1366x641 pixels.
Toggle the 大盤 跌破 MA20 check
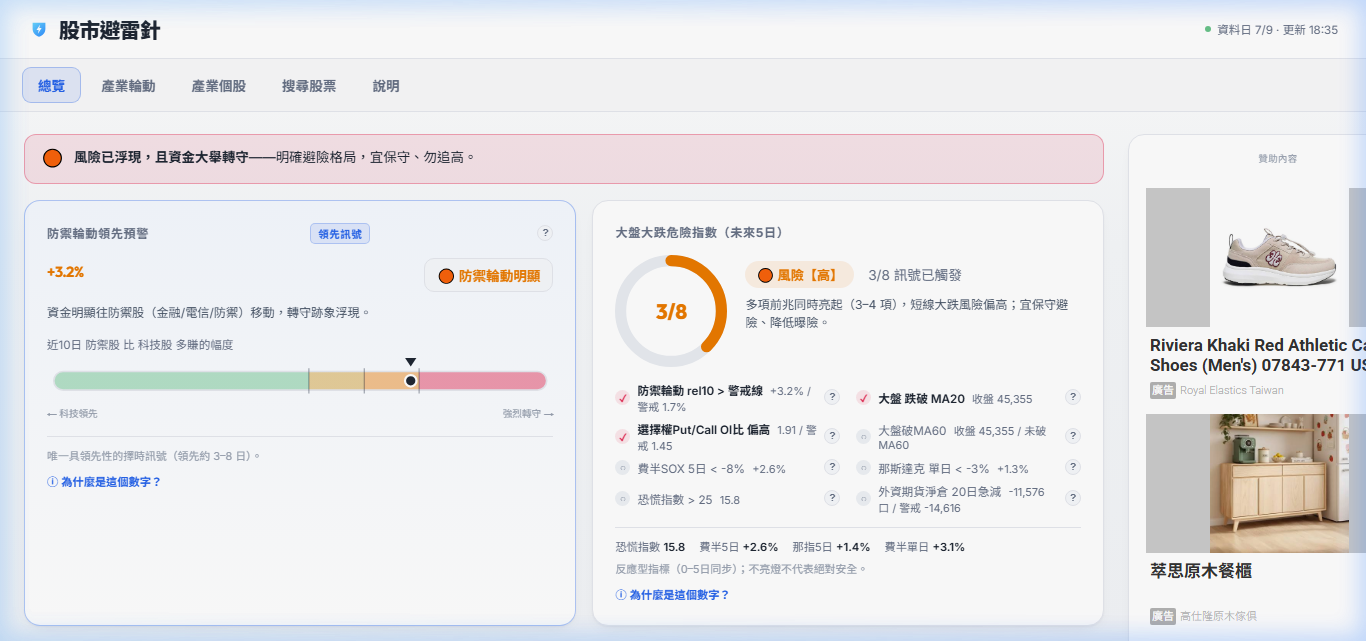point(863,398)
